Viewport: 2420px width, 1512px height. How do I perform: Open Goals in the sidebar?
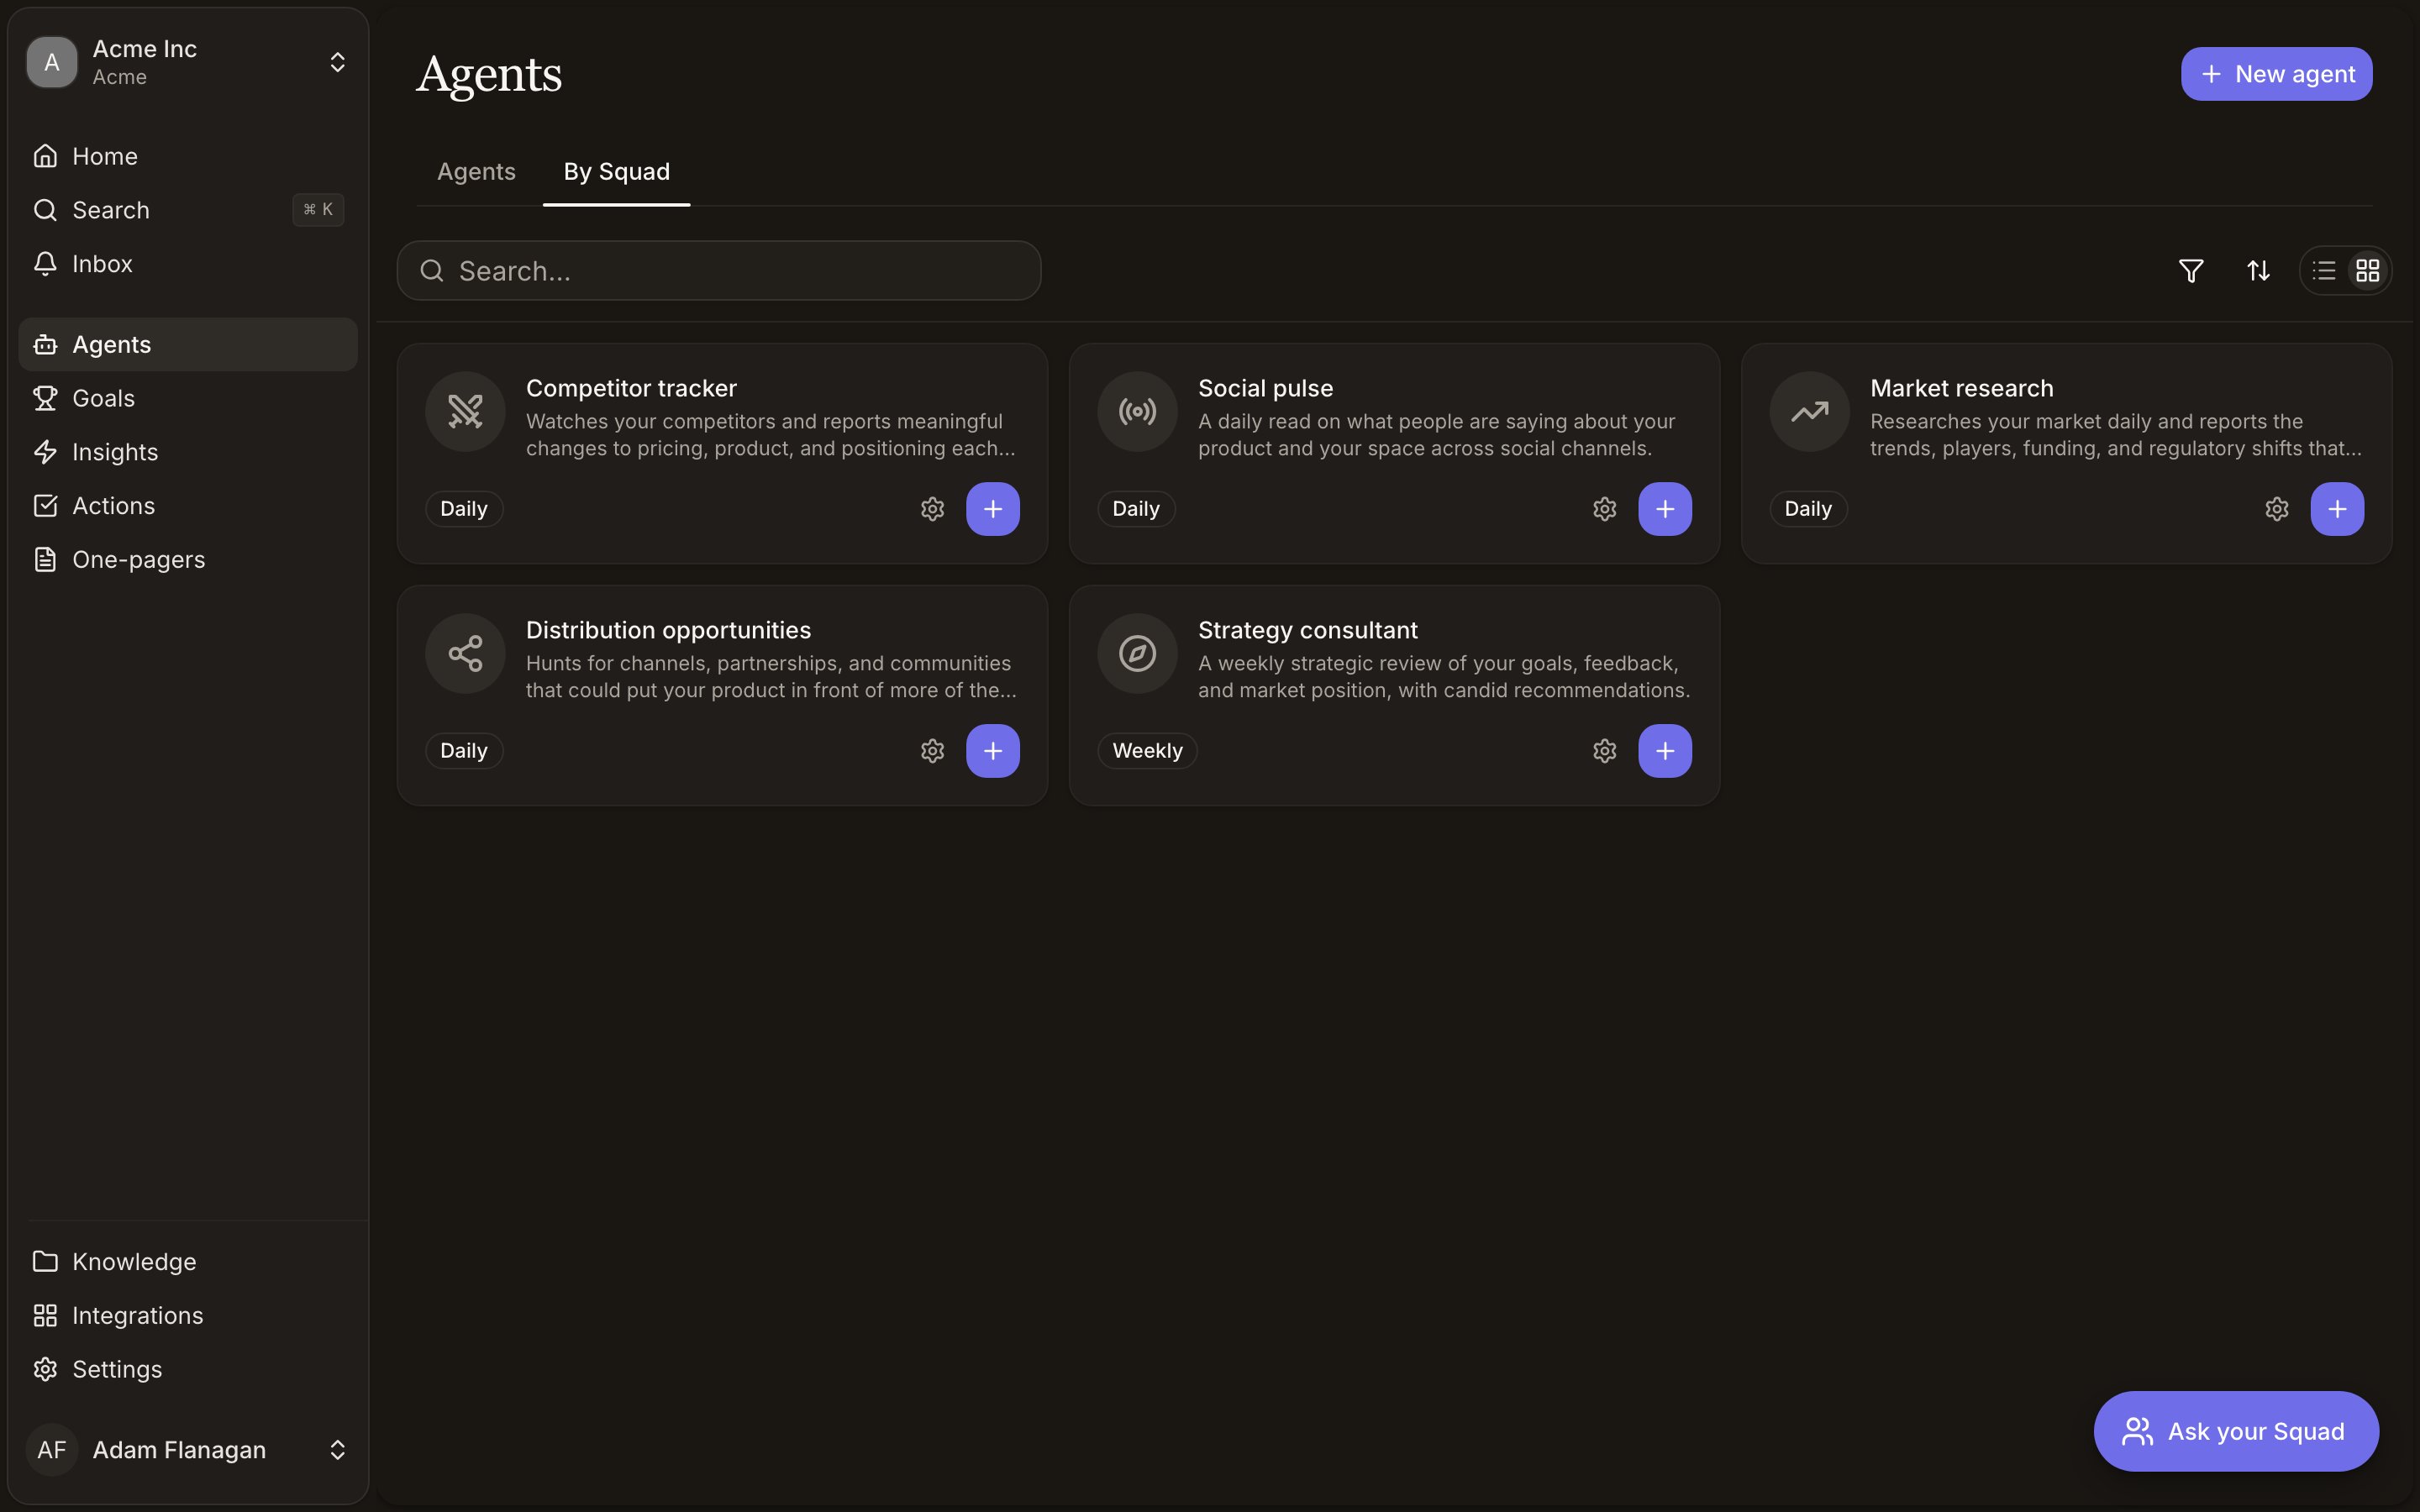tap(188, 398)
